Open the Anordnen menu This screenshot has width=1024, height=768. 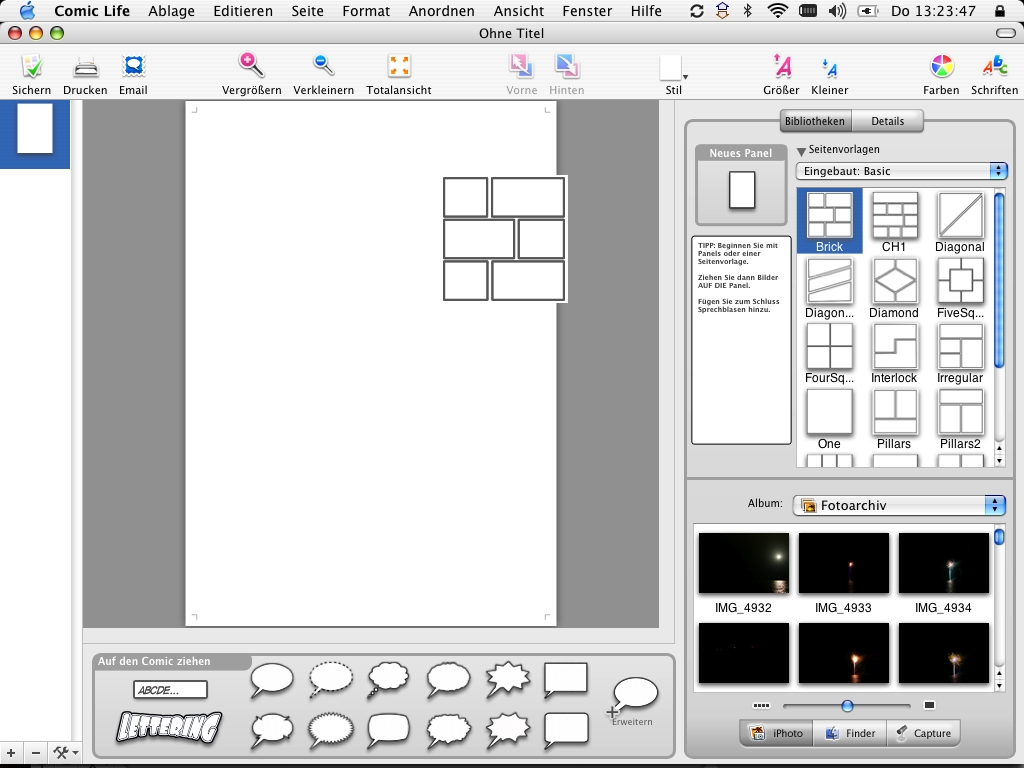[x=441, y=11]
